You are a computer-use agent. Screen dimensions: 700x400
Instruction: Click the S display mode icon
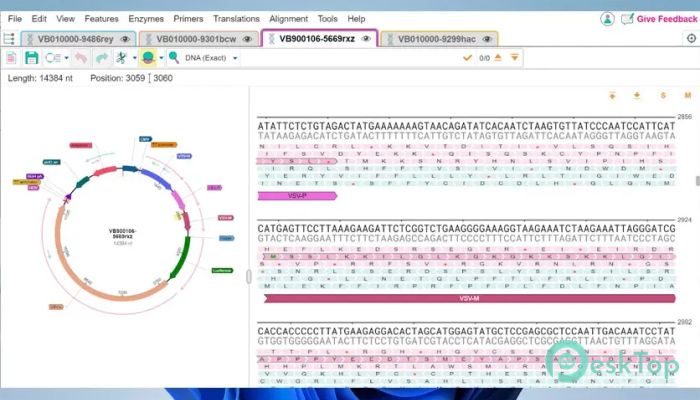click(x=663, y=96)
